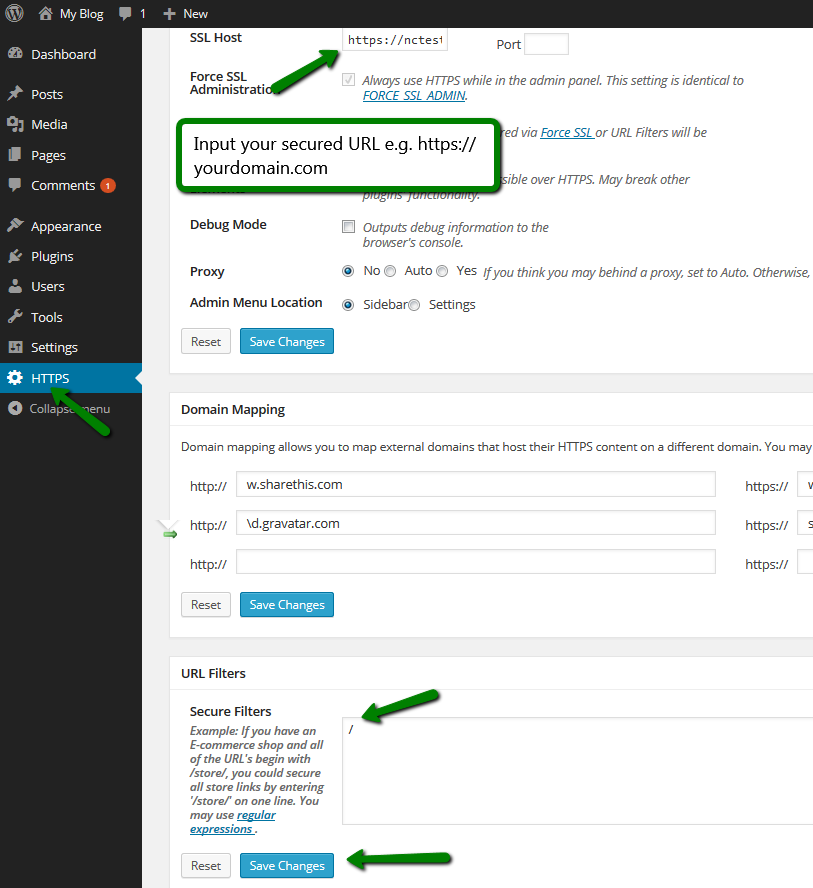This screenshot has height=888, width=813.
Task: Open the comments bubble icon in admin bar
Action: click(125, 14)
